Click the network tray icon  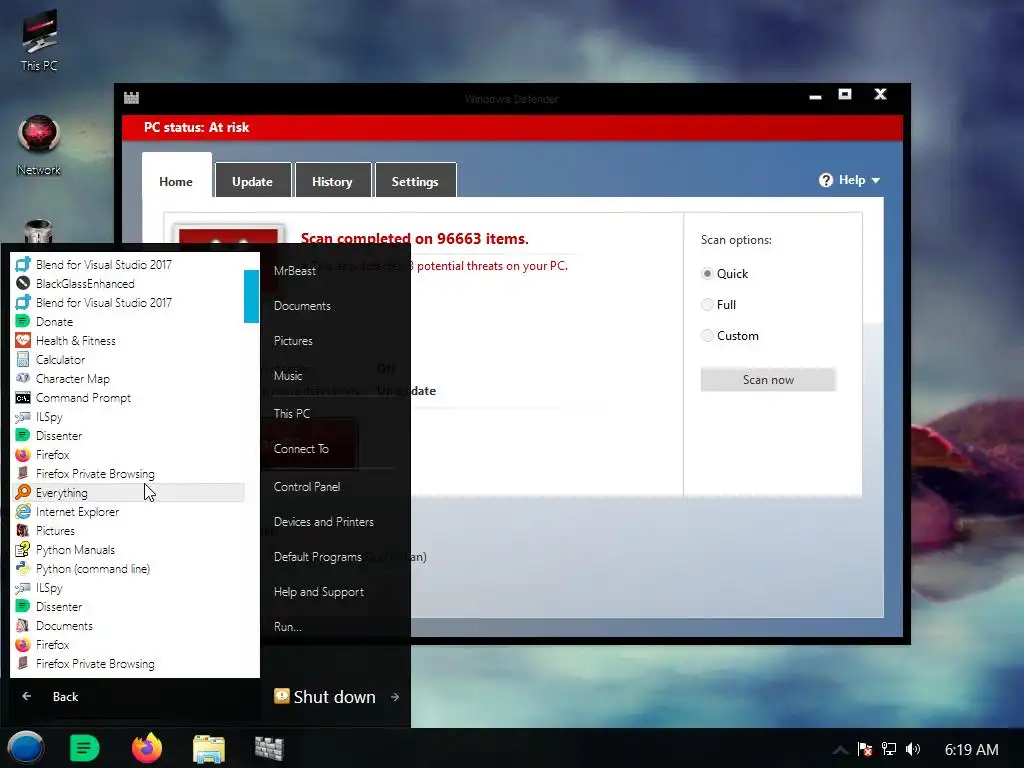click(889, 749)
